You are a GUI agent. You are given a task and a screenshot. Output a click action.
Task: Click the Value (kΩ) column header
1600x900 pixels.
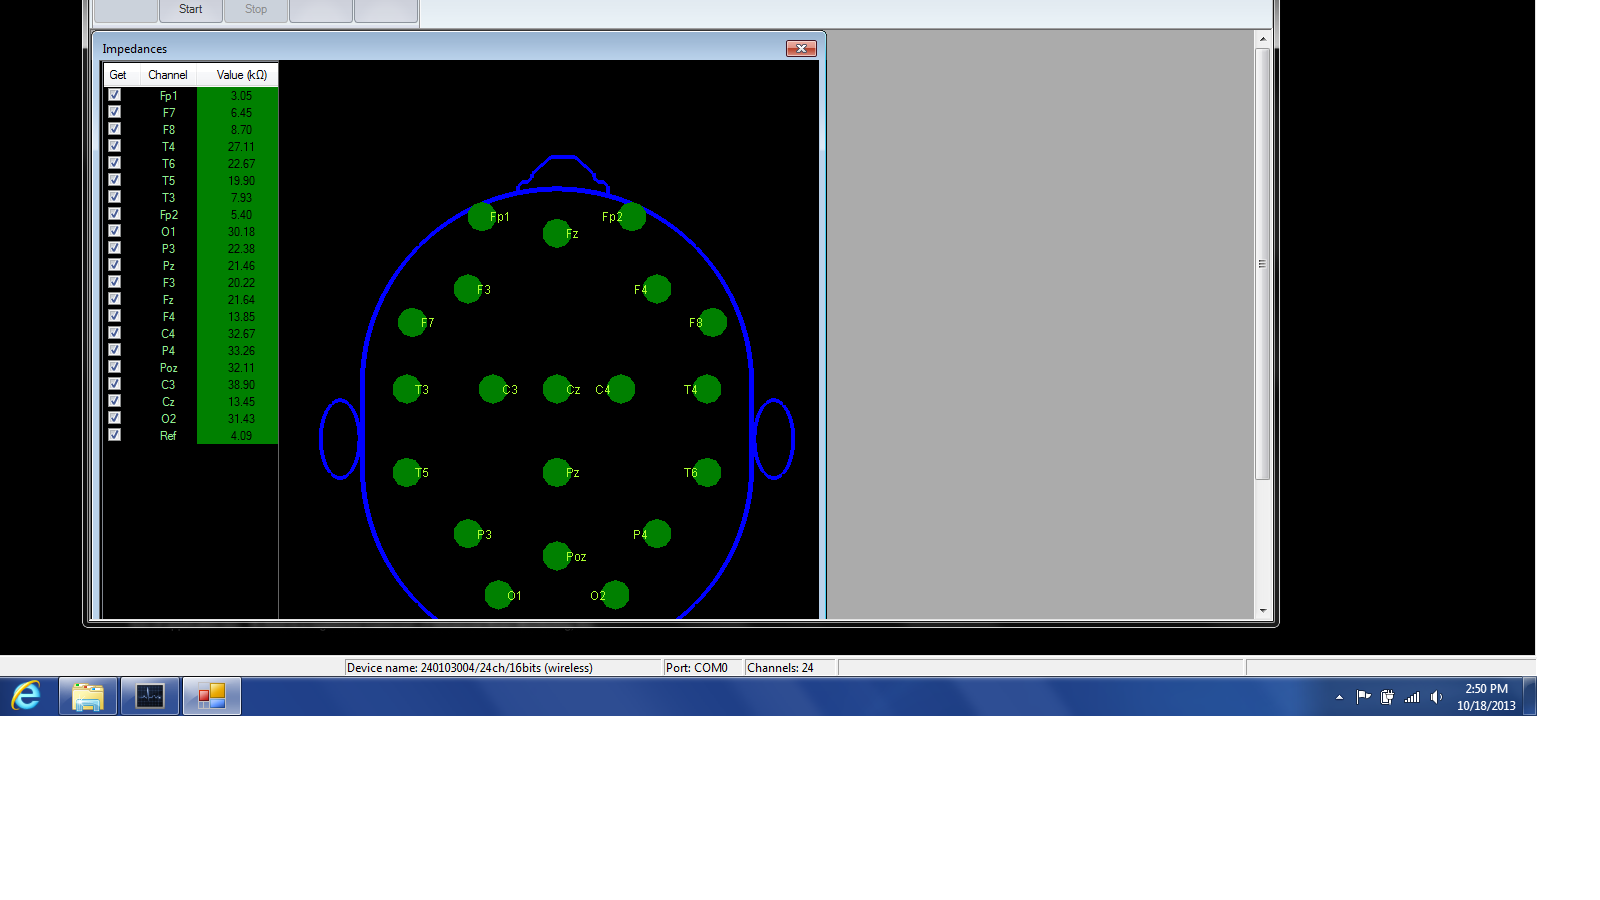[241, 75]
